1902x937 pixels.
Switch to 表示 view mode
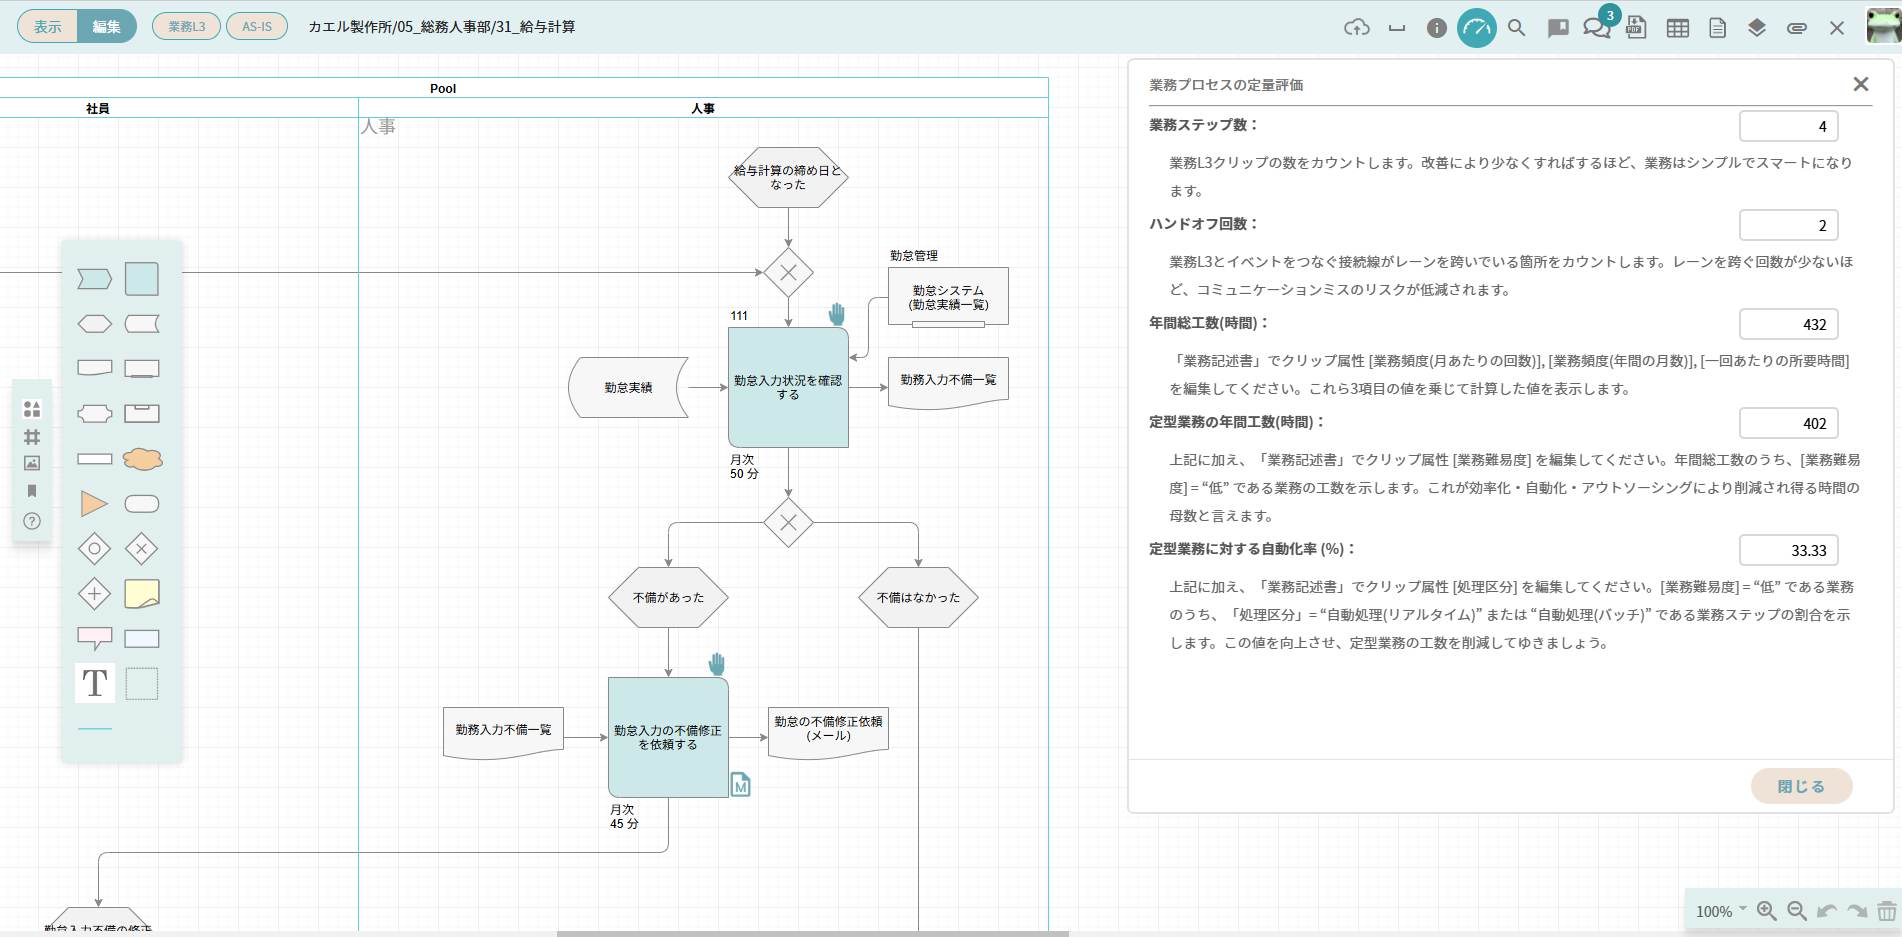click(48, 27)
